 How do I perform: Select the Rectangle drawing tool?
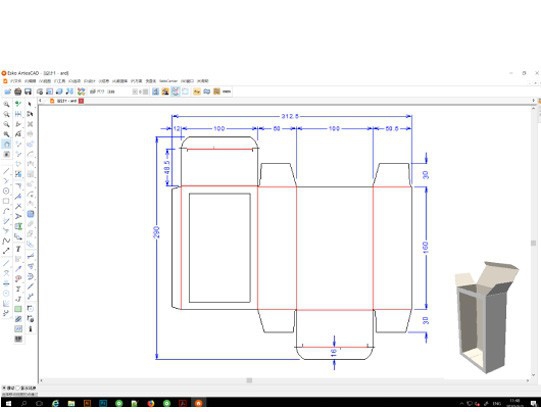pyautogui.click(x=6, y=201)
